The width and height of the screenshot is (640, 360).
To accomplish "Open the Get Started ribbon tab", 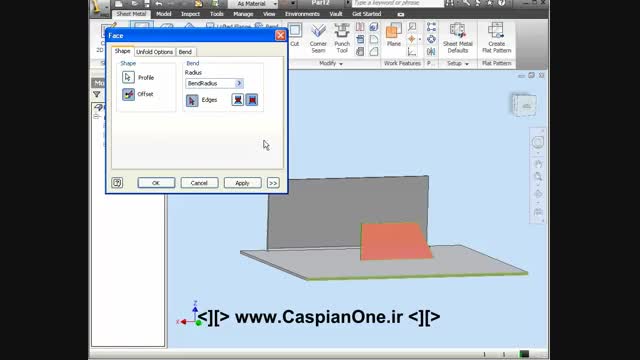I will (367, 14).
